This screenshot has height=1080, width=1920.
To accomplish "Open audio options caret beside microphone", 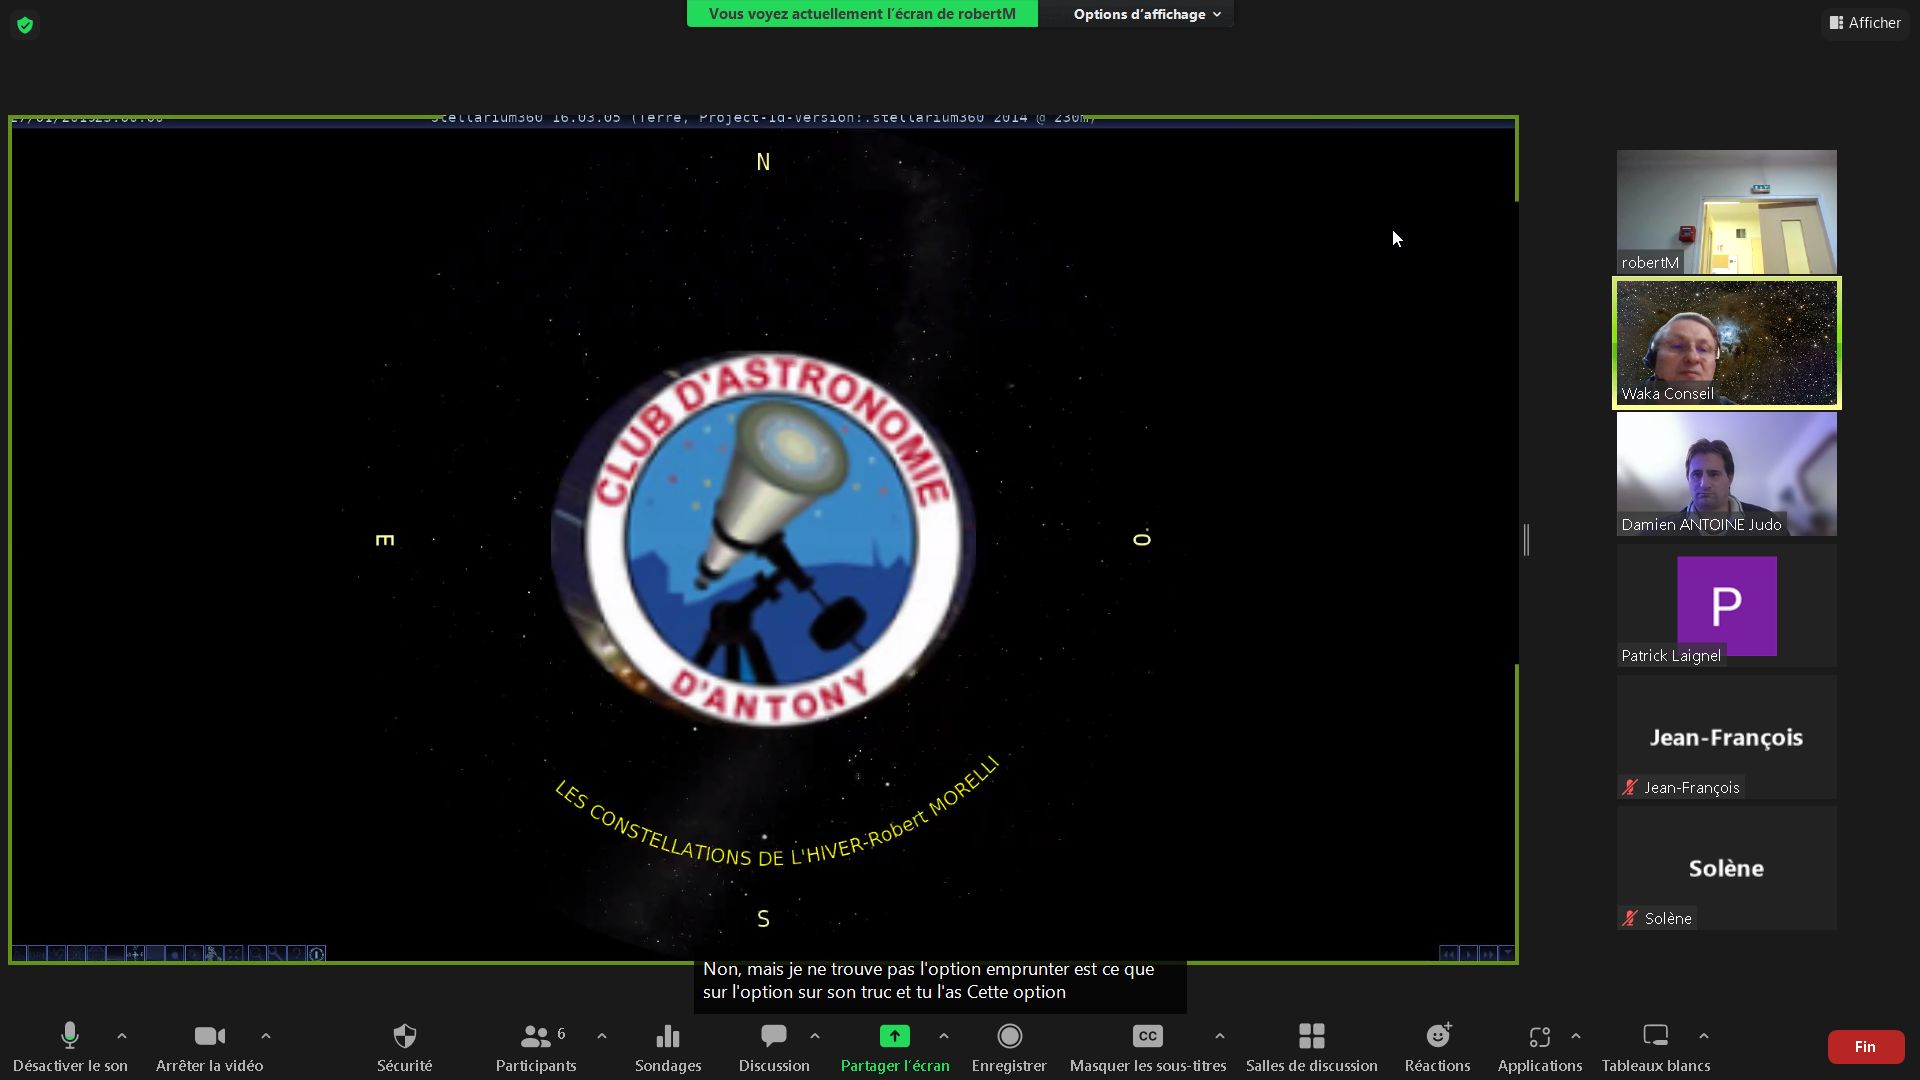I will coord(122,1036).
